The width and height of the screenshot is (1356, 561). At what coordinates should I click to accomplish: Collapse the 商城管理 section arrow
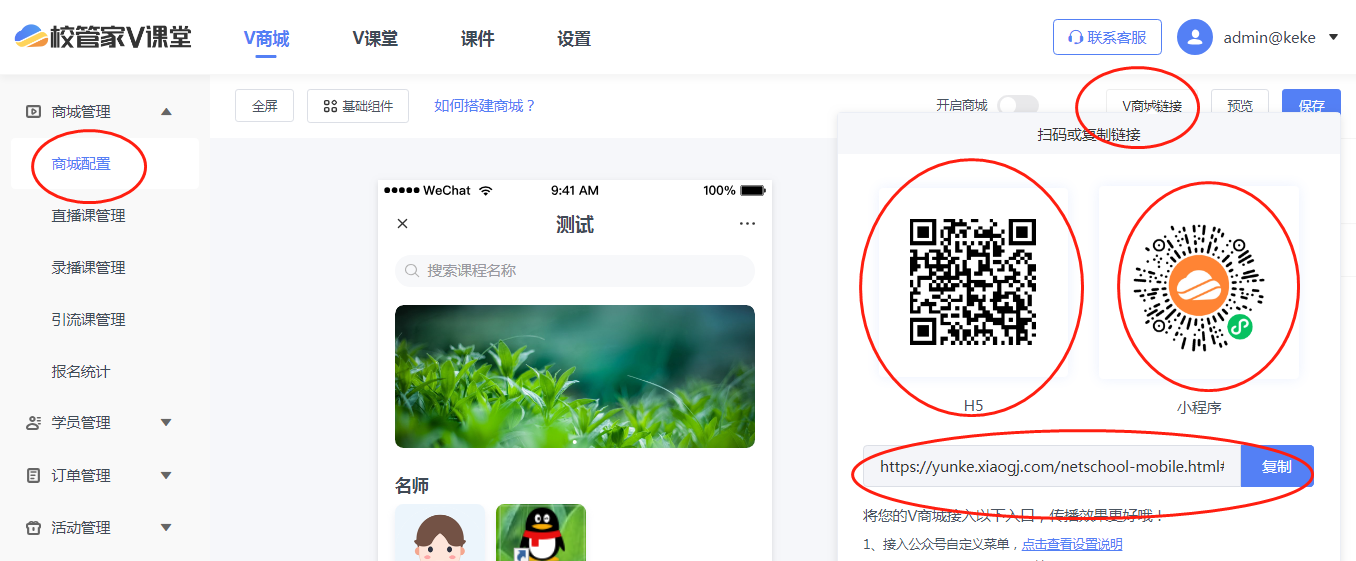167,112
